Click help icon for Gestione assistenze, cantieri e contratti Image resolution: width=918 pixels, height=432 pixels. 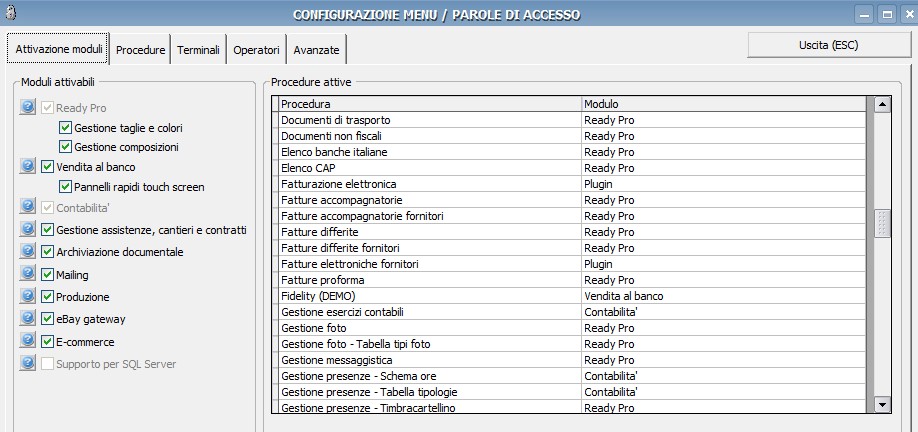tap(28, 230)
